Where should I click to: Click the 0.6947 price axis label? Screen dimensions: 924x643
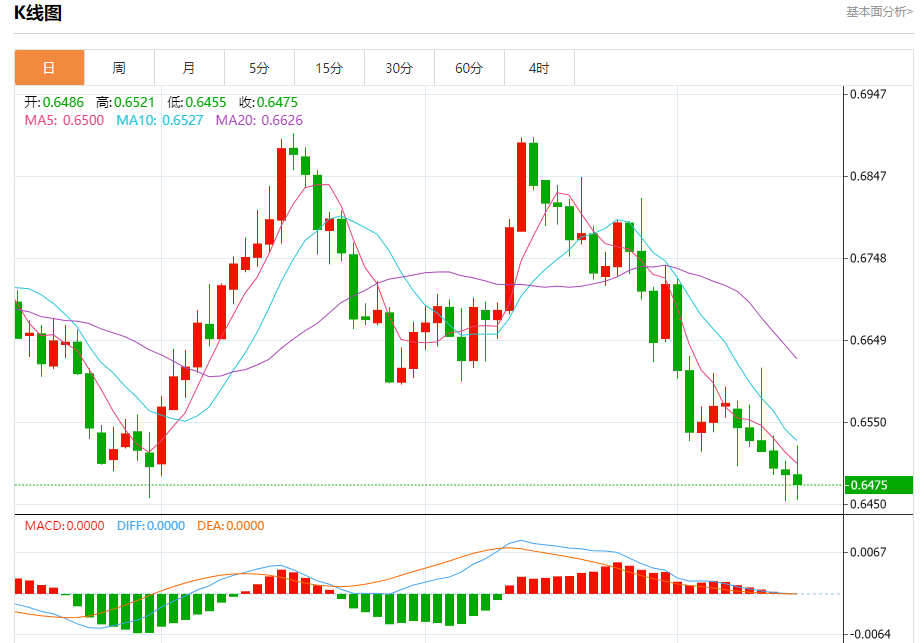pyautogui.click(x=868, y=94)
